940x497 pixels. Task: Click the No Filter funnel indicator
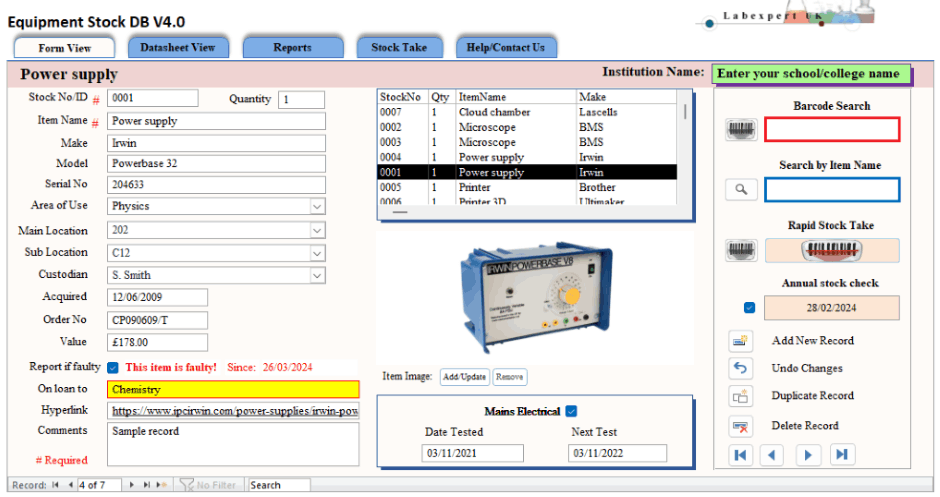[x=208, y=484]
